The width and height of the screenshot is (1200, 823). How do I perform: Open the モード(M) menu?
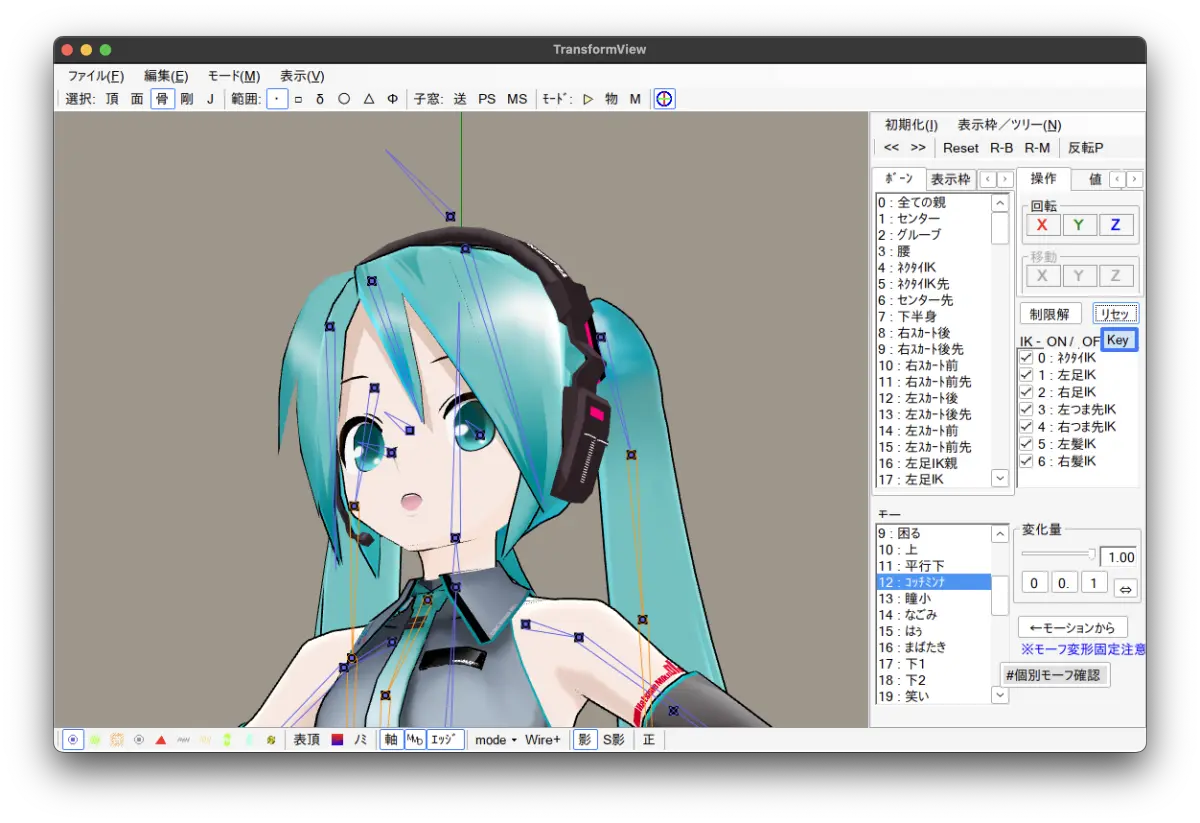[x=234, y=76]
